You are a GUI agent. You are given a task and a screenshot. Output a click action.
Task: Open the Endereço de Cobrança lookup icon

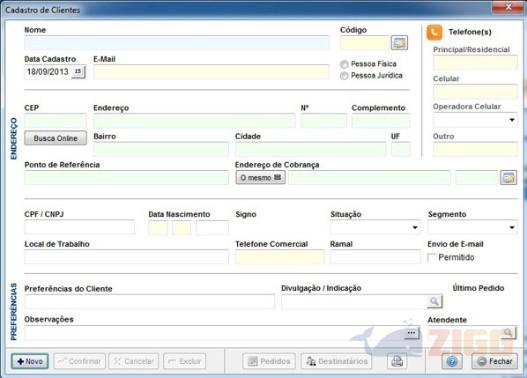[x=509, y=178]
